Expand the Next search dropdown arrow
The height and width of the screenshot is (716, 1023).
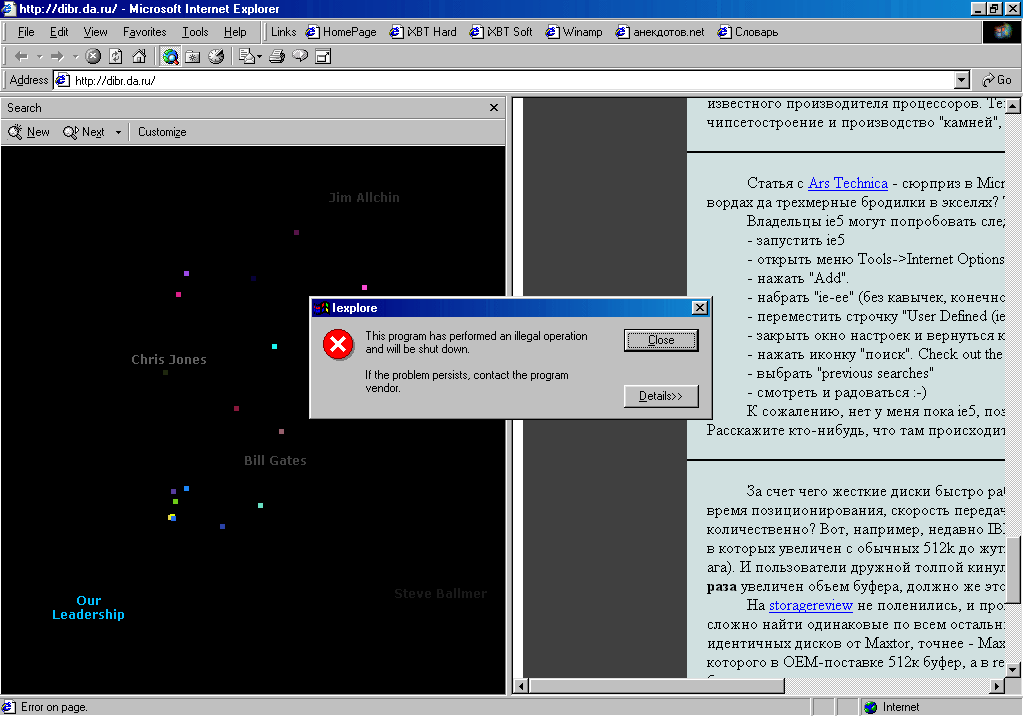pyautogui.click(x=118, y=132)
